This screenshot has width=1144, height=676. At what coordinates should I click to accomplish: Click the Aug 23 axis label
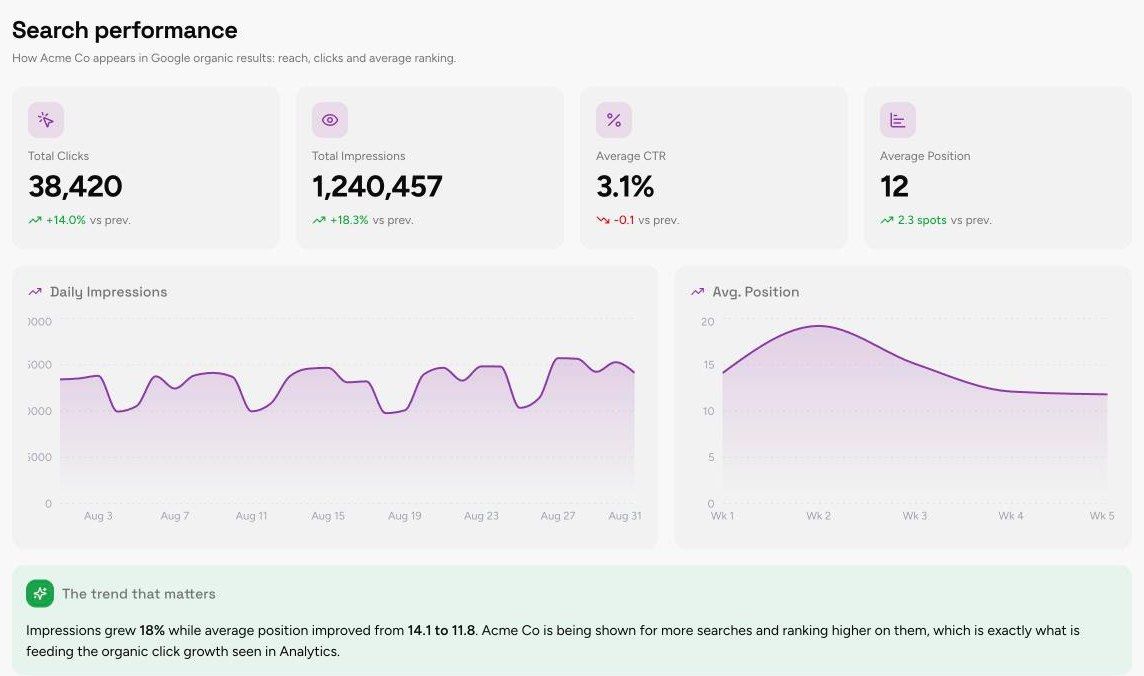click(x=482, y=516)
